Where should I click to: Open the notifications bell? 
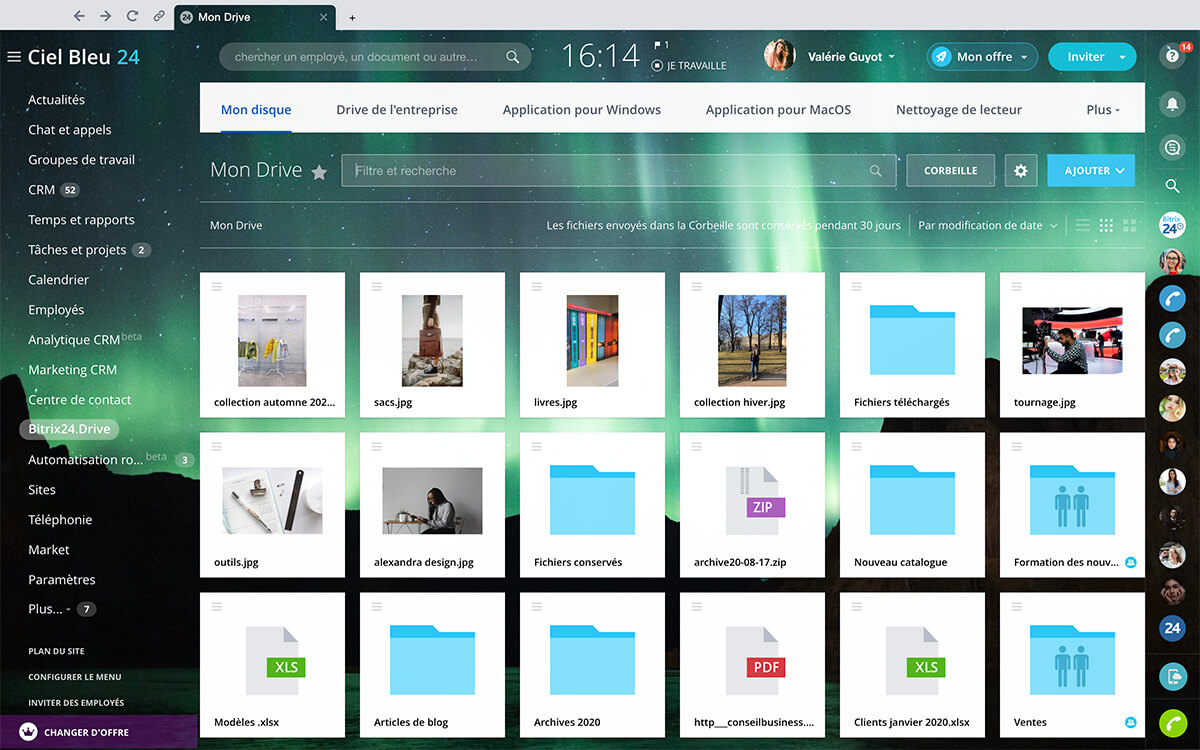1172,103
